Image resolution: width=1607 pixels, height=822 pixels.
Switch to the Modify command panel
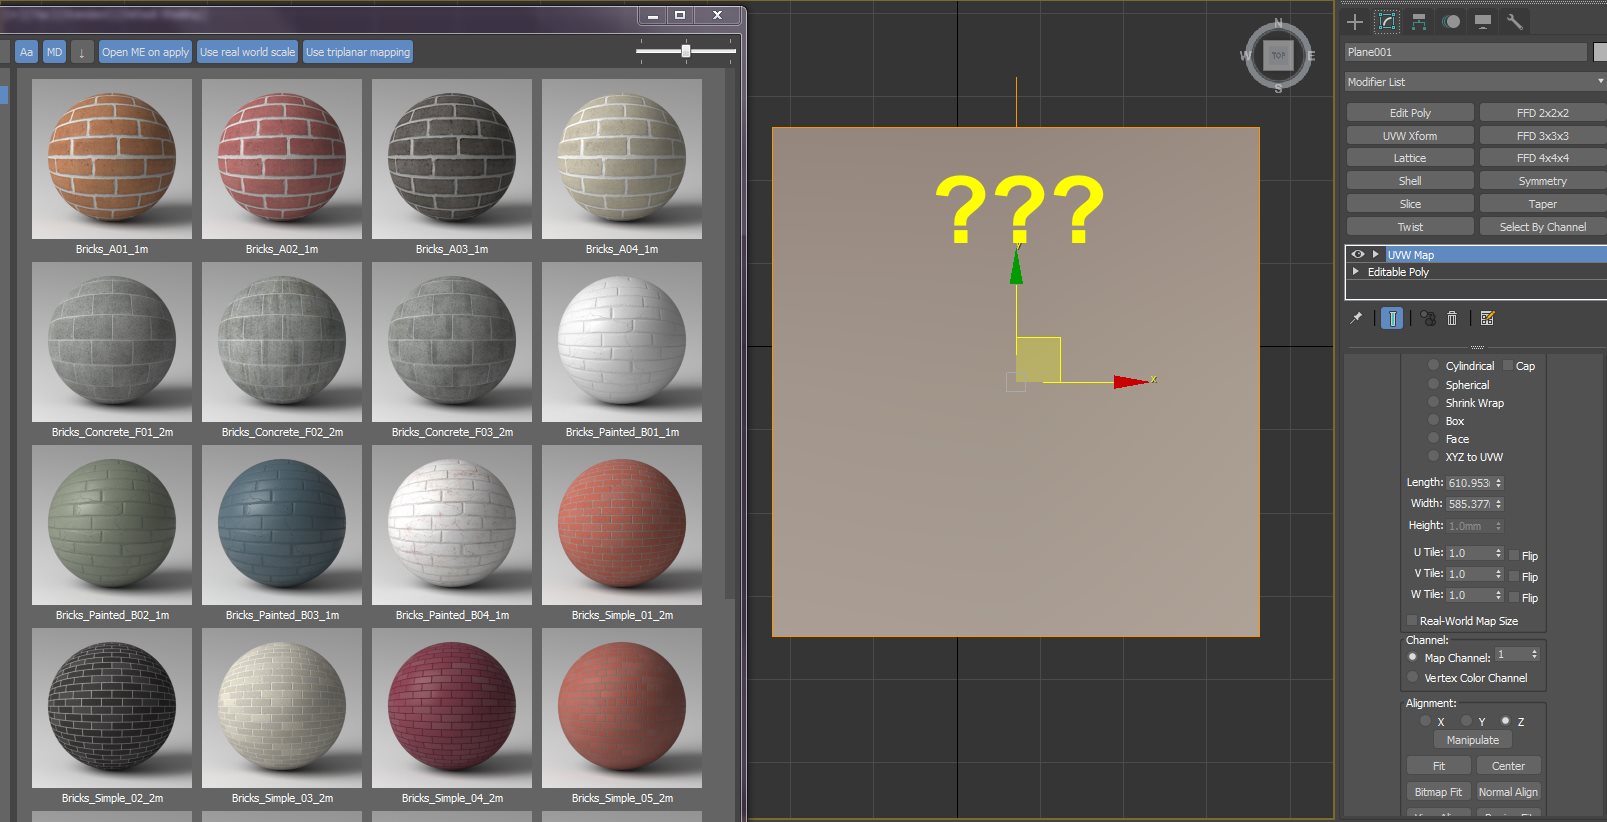(x=1387, y=22)
